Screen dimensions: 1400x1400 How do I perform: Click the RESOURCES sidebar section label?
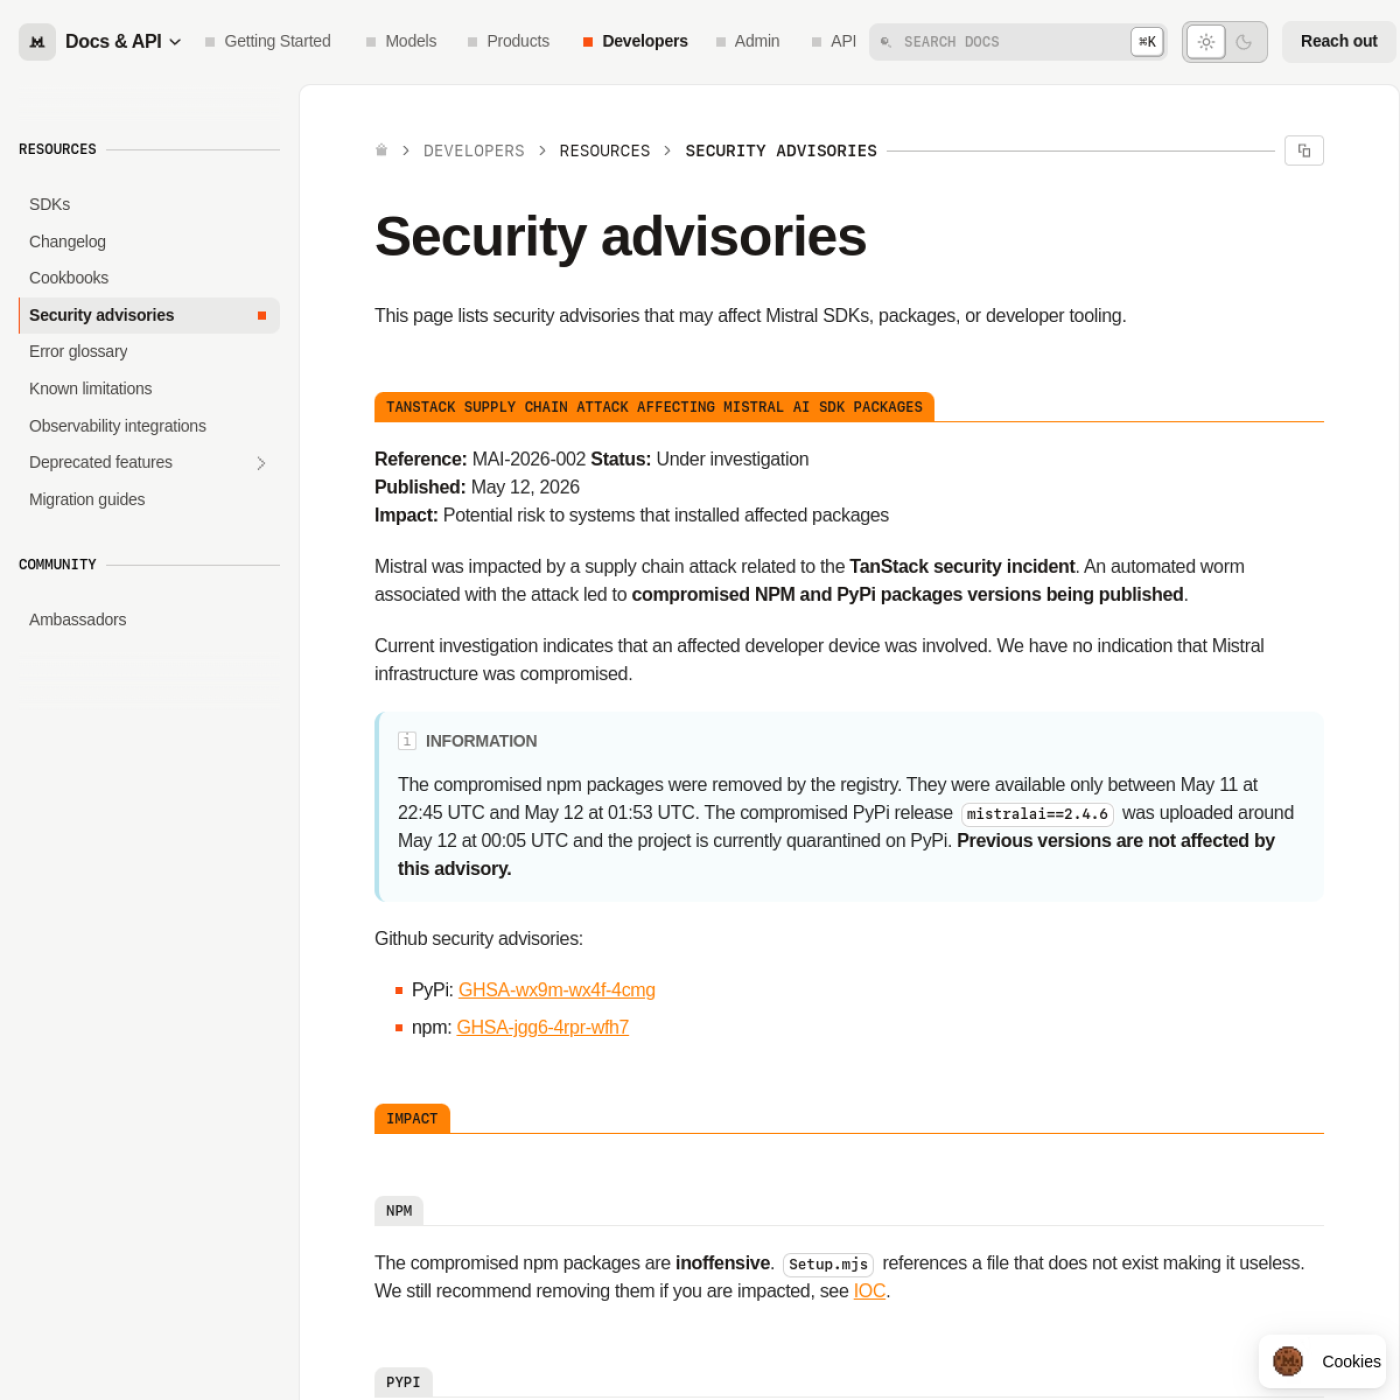coord(57,149)
